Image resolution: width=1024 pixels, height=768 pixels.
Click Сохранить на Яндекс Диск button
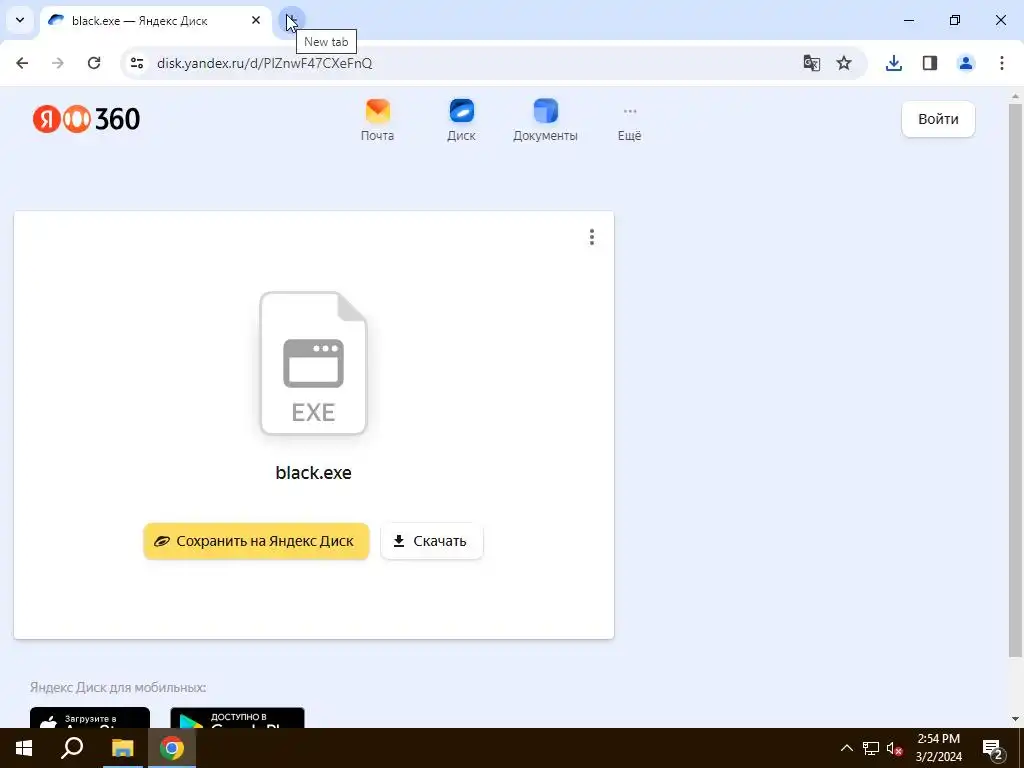pyautogui.click(x=256, y=541)
